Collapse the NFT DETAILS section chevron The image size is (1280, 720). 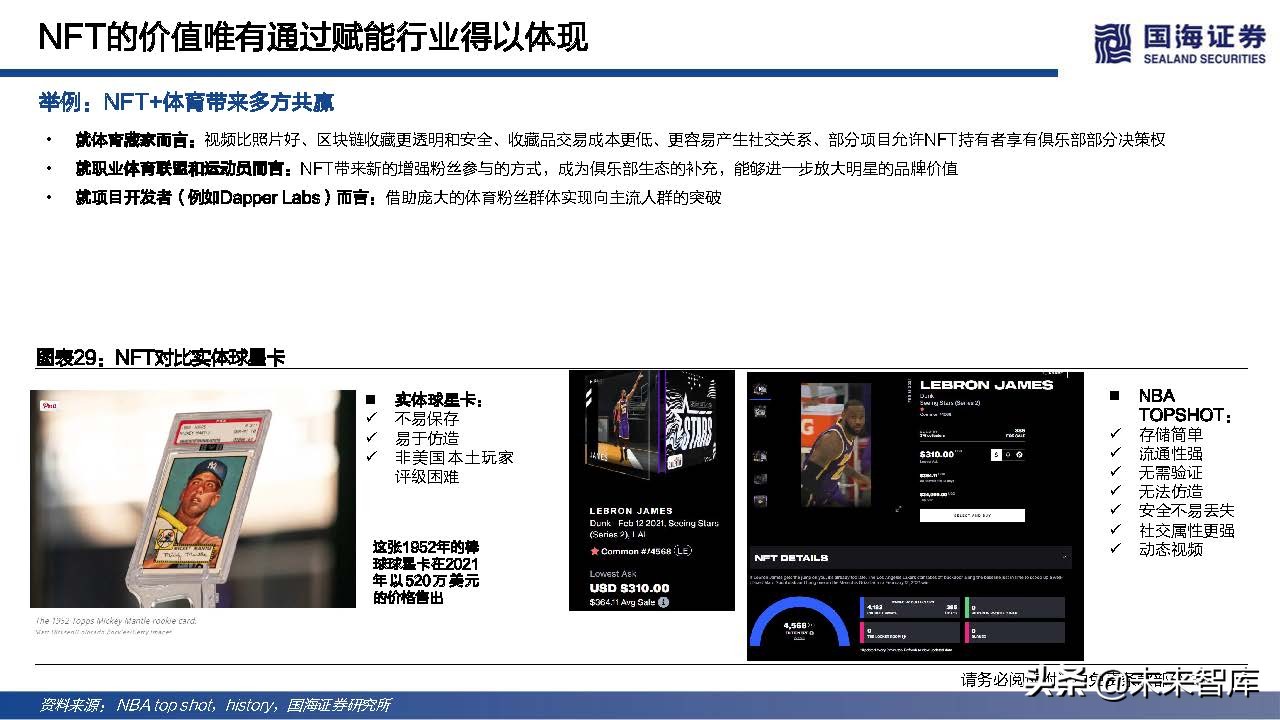[x=1065, y=557]
